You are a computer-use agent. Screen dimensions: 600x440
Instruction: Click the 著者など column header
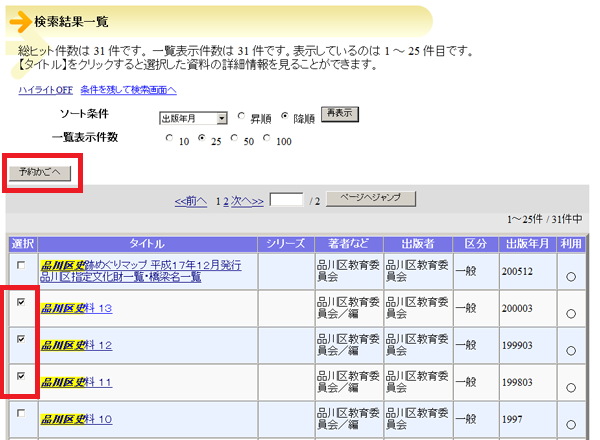349,244
